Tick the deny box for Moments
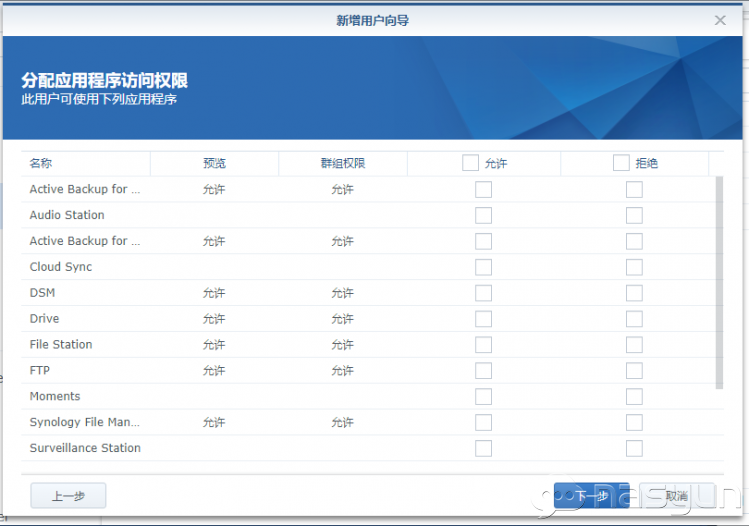 click(634, 397)
